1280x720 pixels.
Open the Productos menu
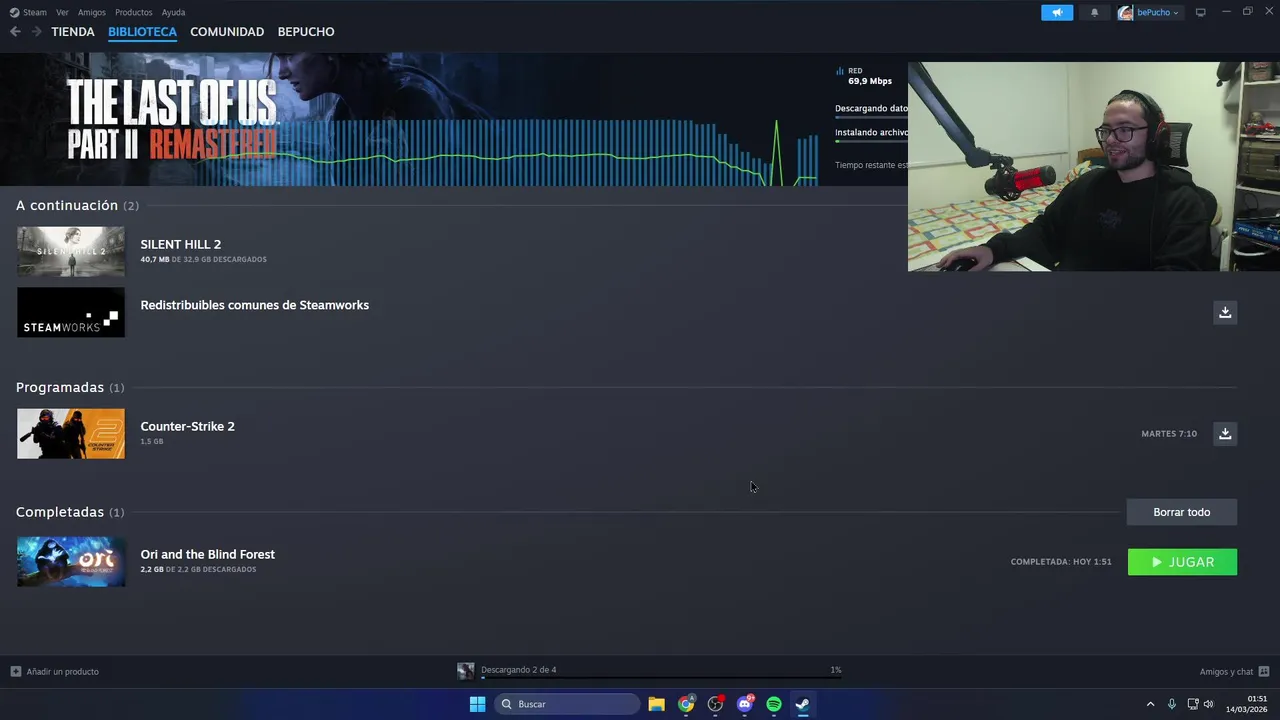tap(133, 12)
